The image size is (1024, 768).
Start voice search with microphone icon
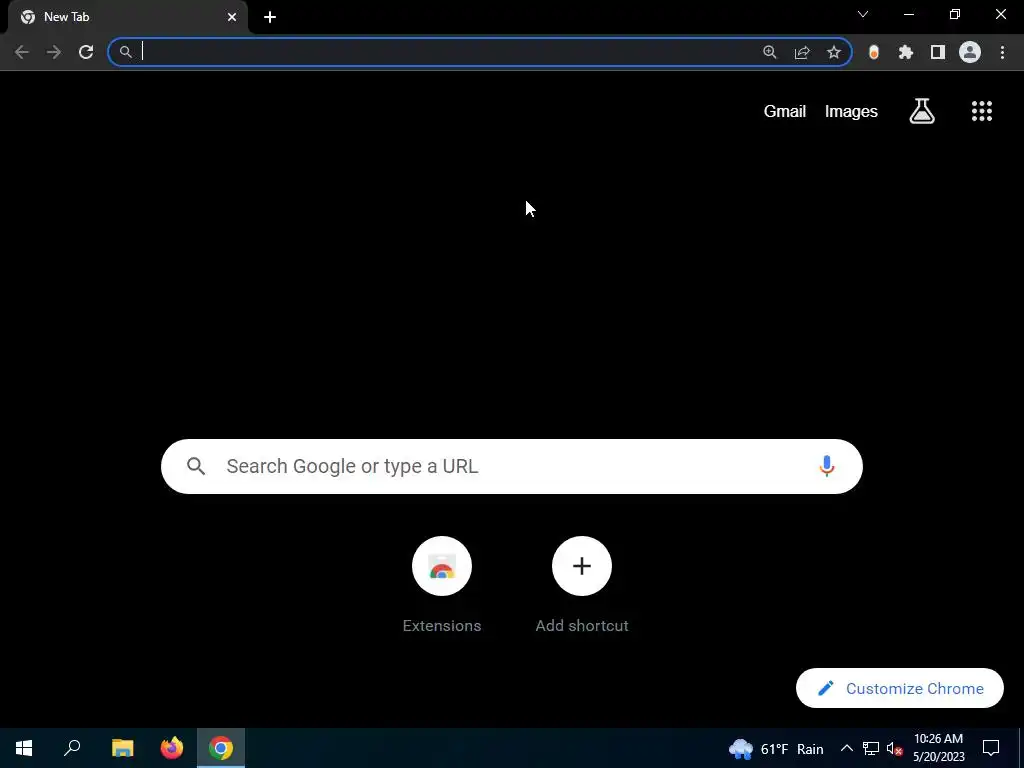[827, 466]
